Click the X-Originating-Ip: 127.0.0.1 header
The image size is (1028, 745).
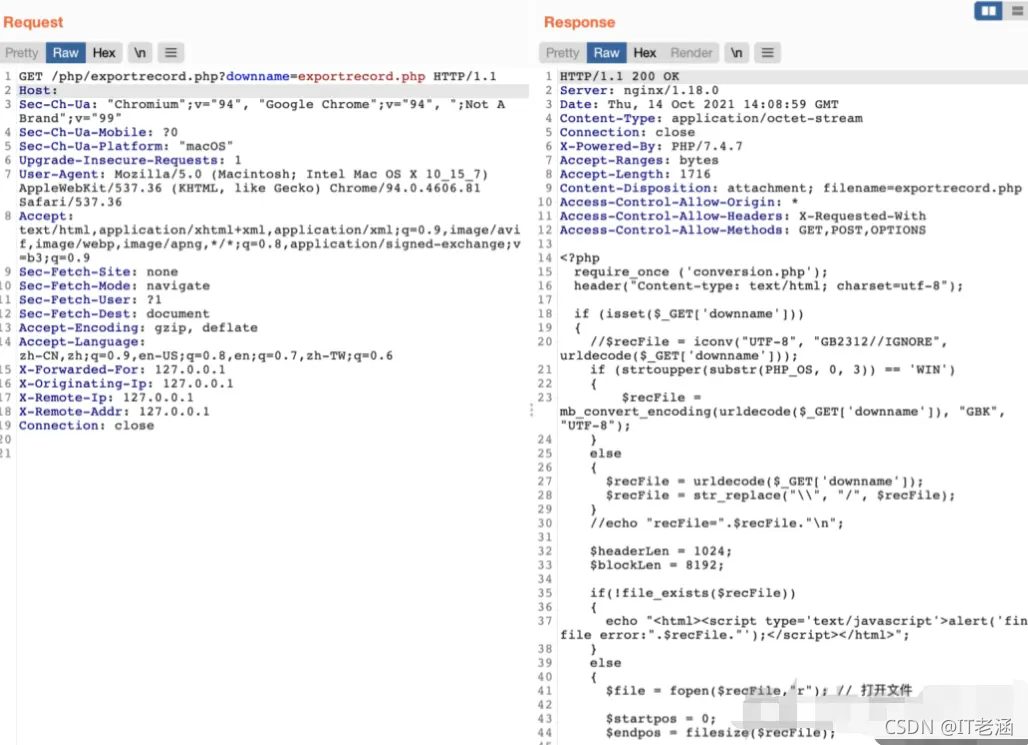click(126, 384)
